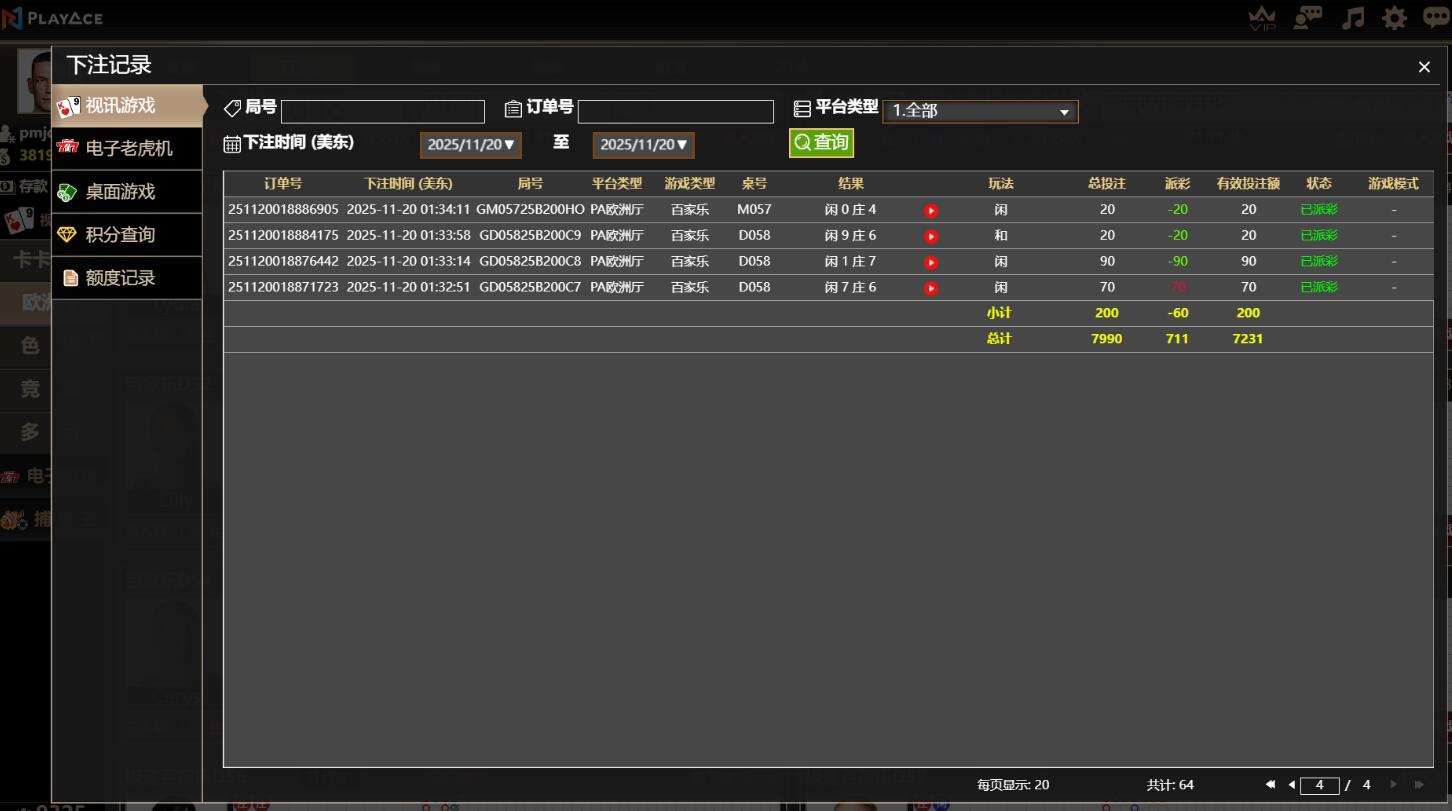
Task: Click the green 查询 search button
Action: [x=821, y=143]
